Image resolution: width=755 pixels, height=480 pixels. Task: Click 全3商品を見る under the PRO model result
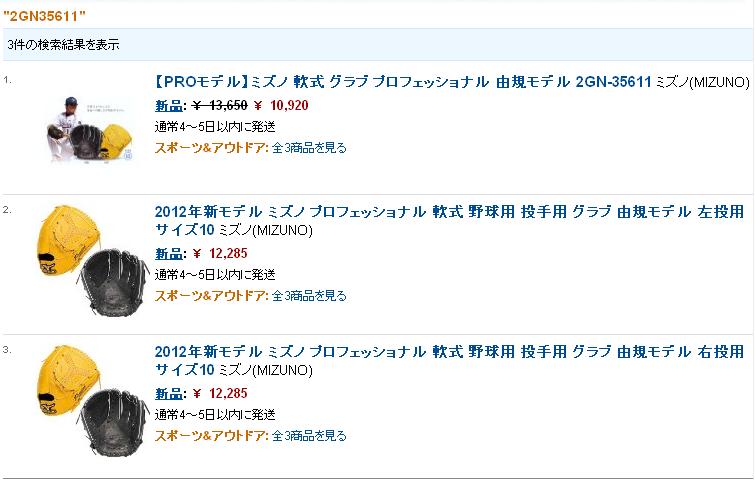pyautogui.click(x=309, y=148)
